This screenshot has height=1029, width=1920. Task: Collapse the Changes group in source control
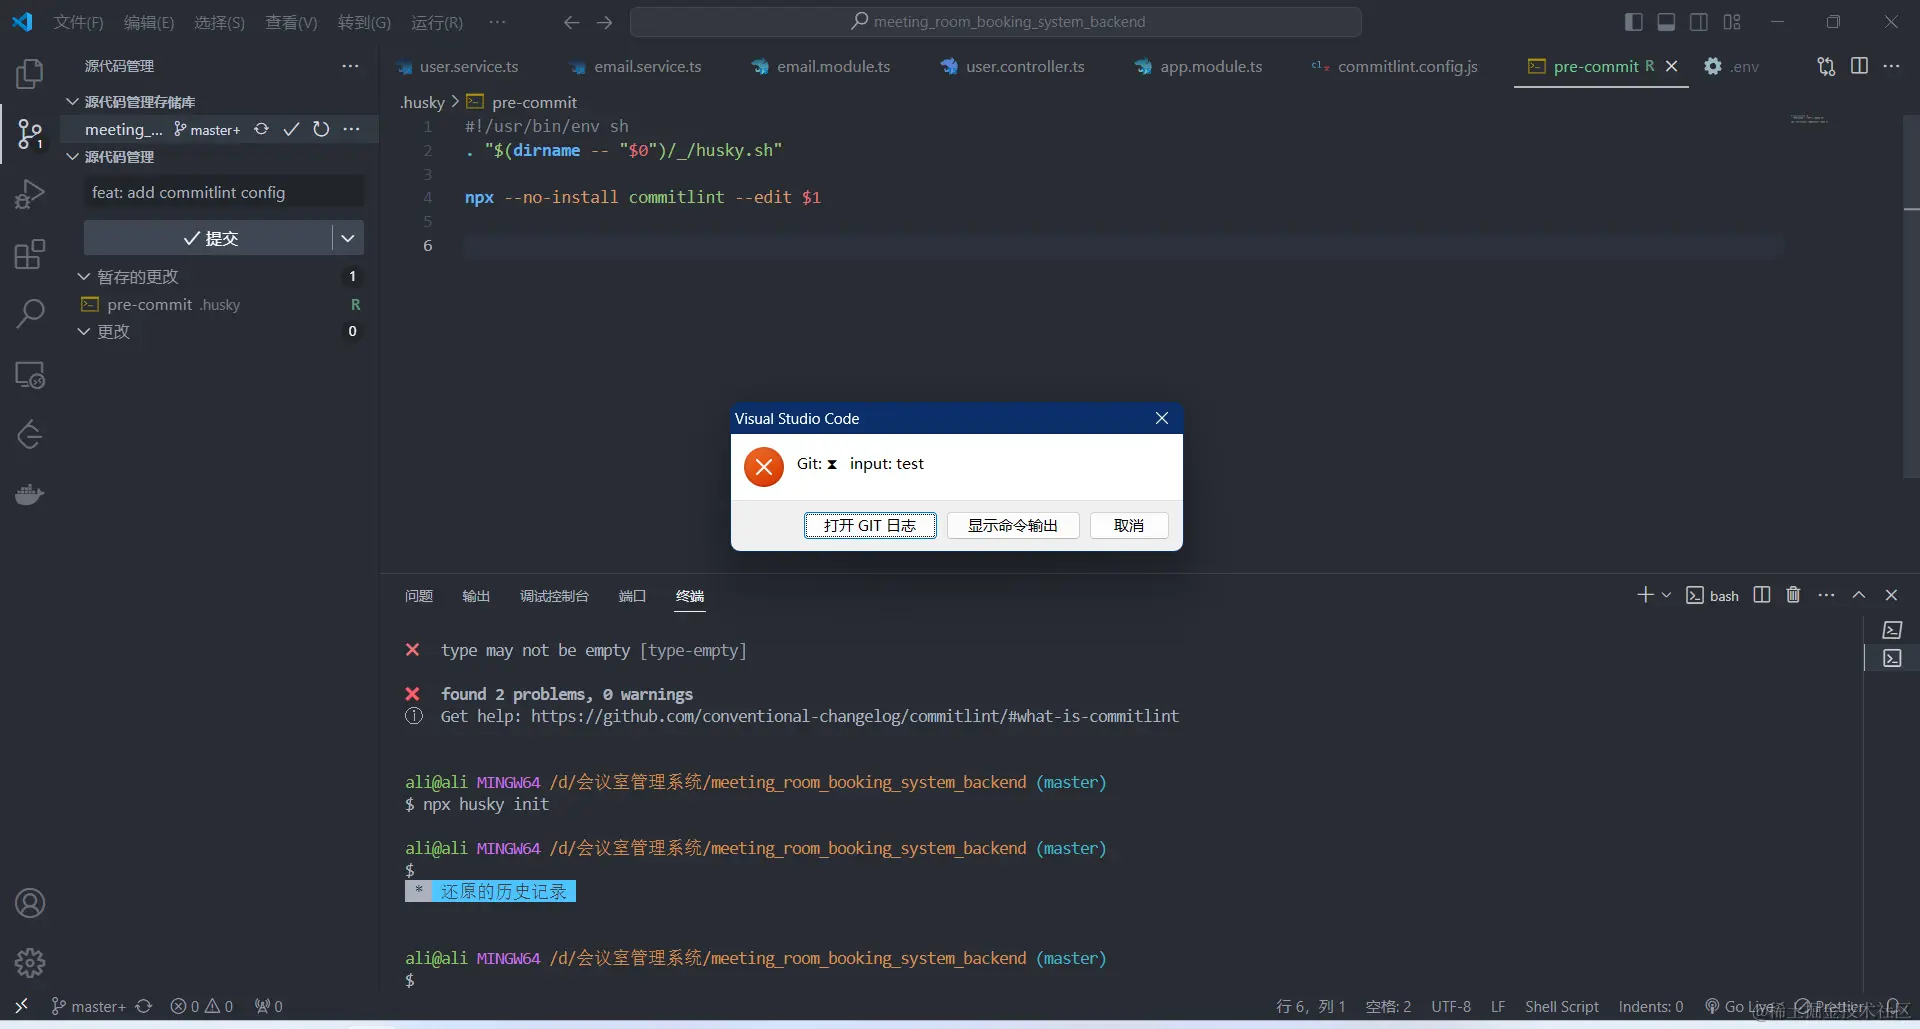pos(84,331)
